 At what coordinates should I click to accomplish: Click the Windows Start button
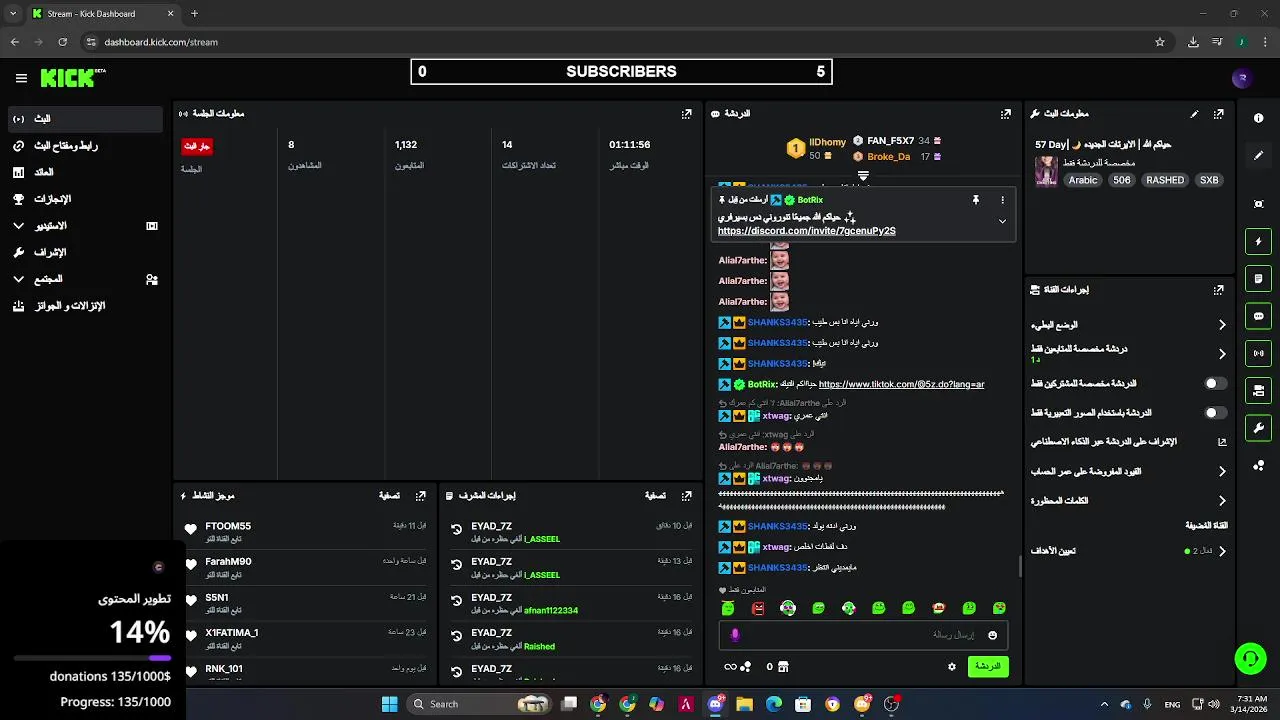click(x=390, y=704)
